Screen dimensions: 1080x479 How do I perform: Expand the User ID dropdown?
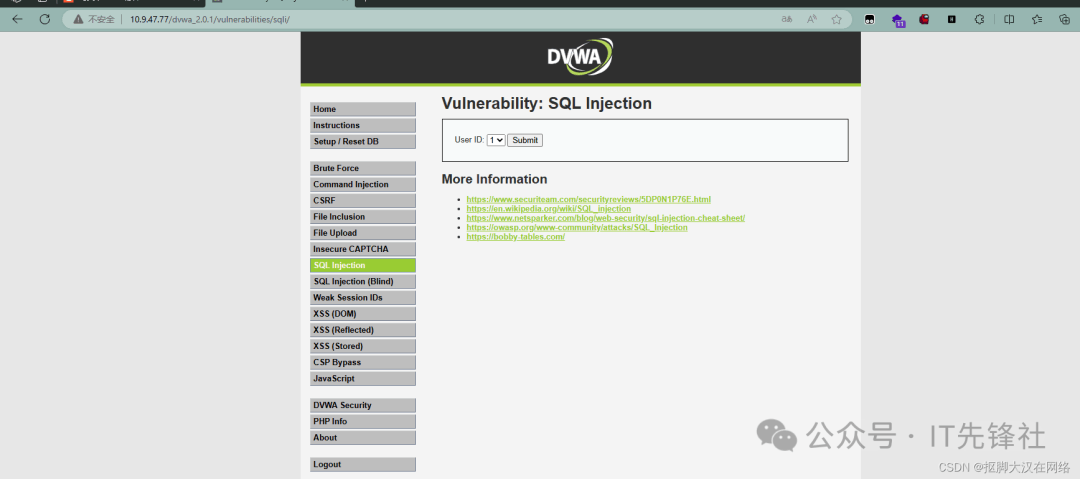tap(496, 140)
